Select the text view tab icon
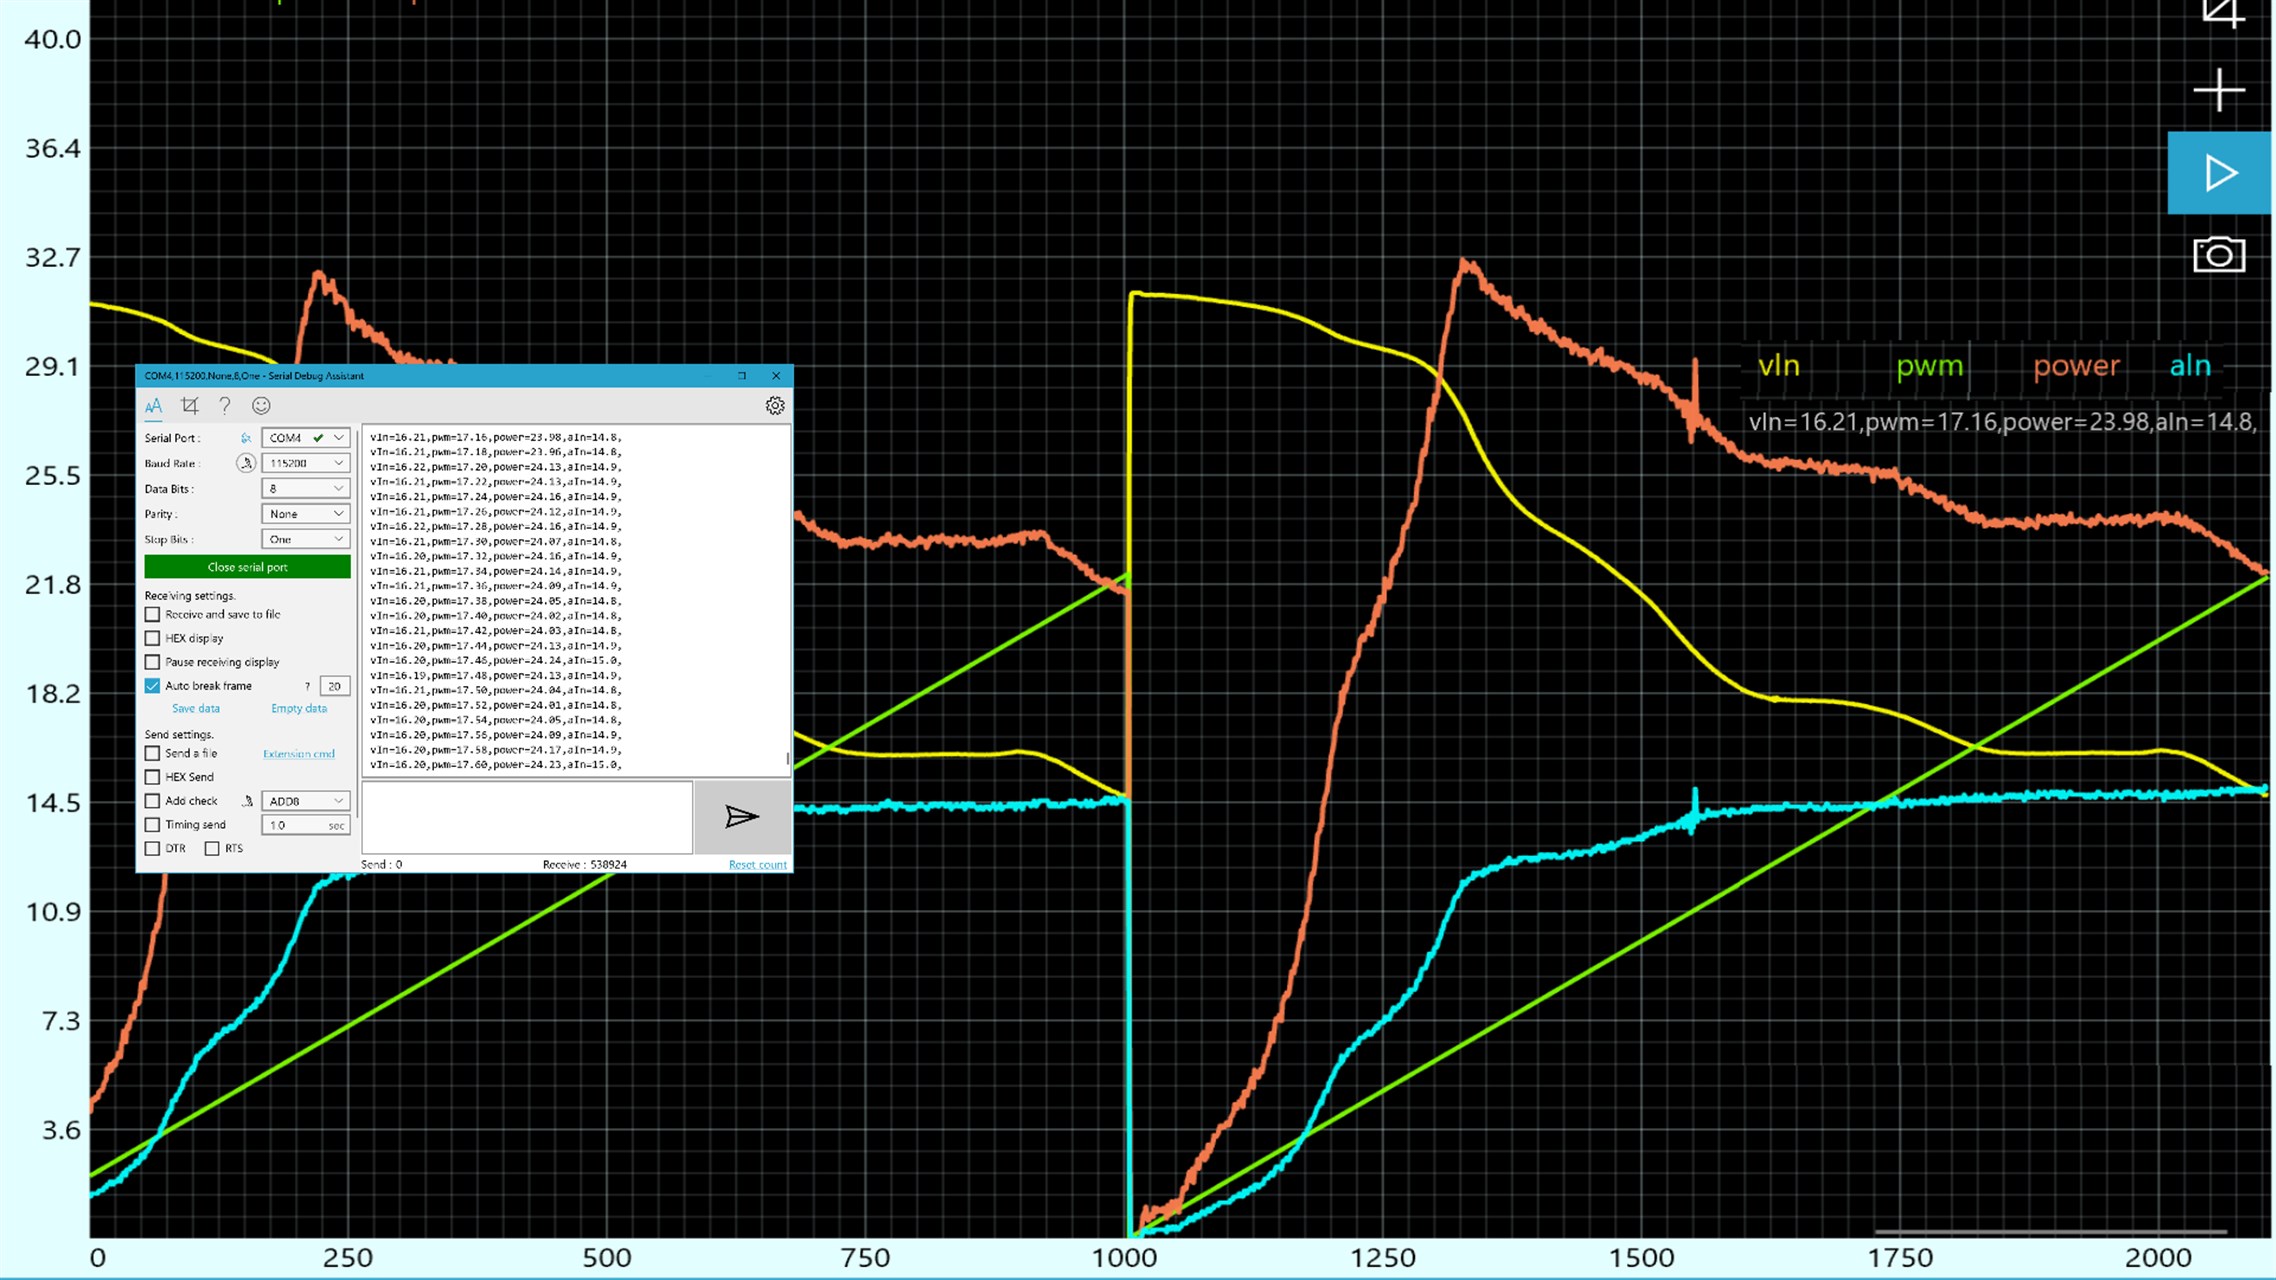2276x1280 pixels. pos(153,406)
